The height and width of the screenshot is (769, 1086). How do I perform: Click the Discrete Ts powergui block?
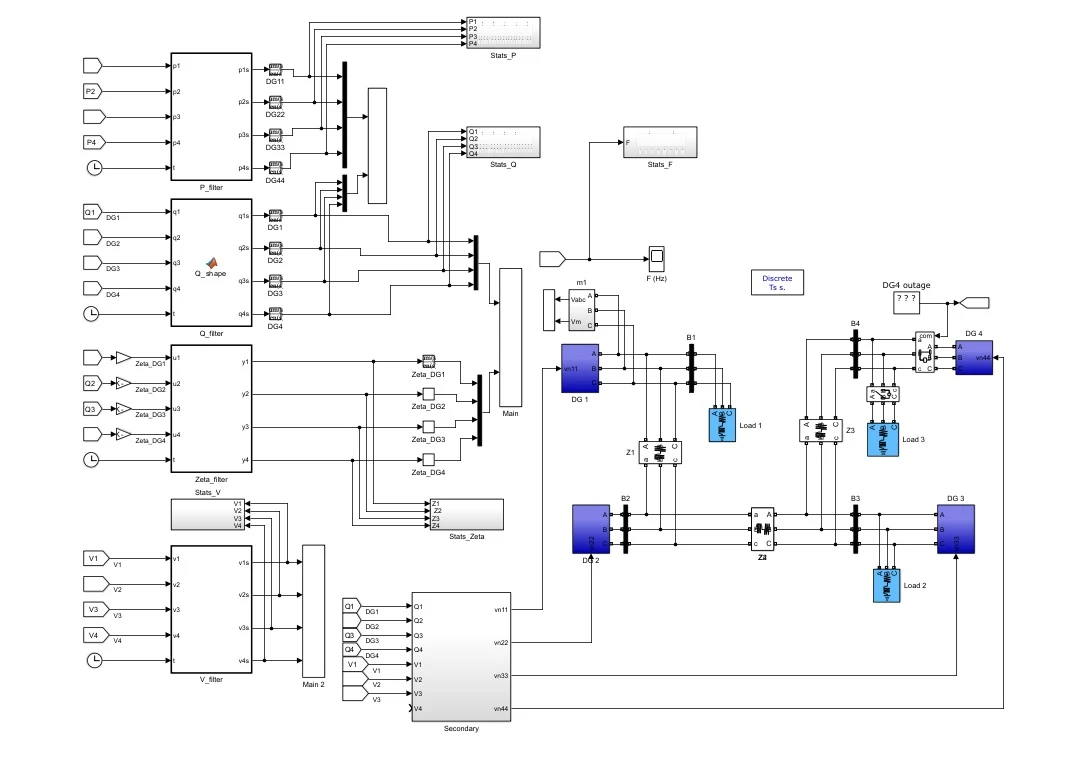coord(777,282)
